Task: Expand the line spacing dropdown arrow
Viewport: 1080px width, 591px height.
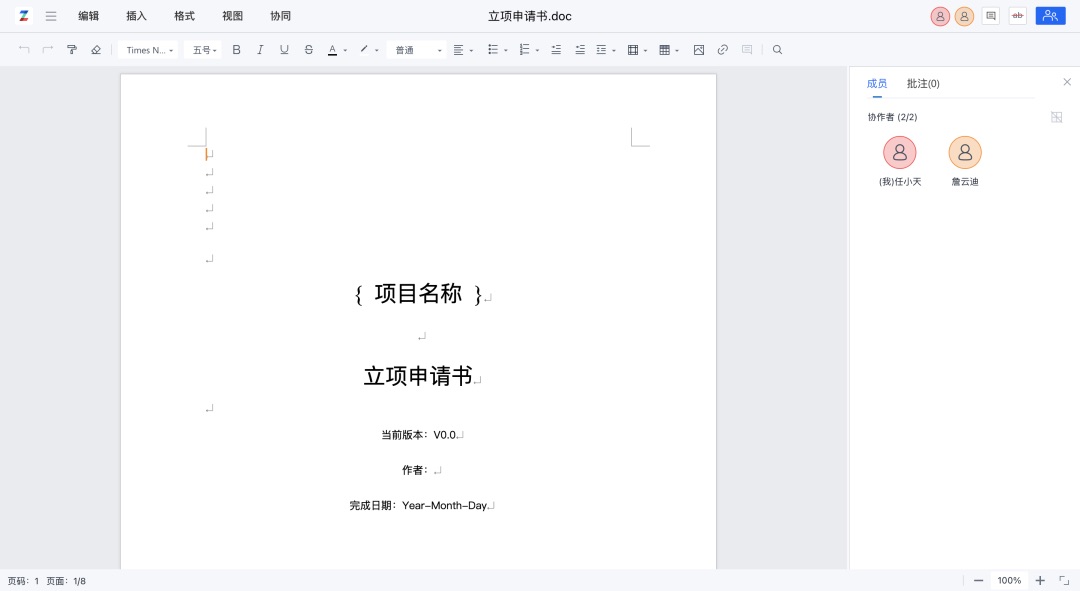Action: (x=614, y=50)
